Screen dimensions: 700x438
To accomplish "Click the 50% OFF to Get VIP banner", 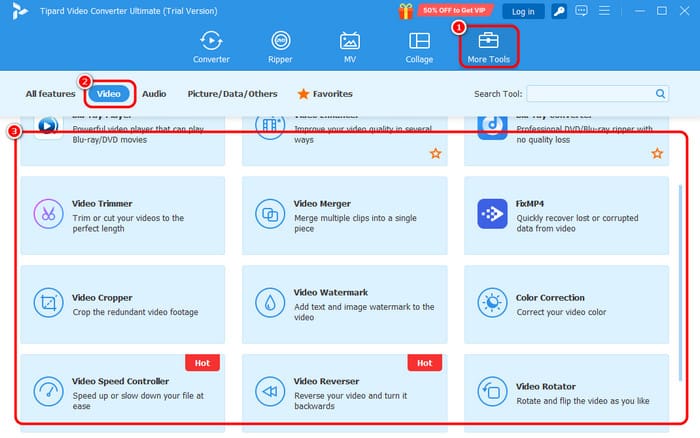I will [x=454, y=10].
